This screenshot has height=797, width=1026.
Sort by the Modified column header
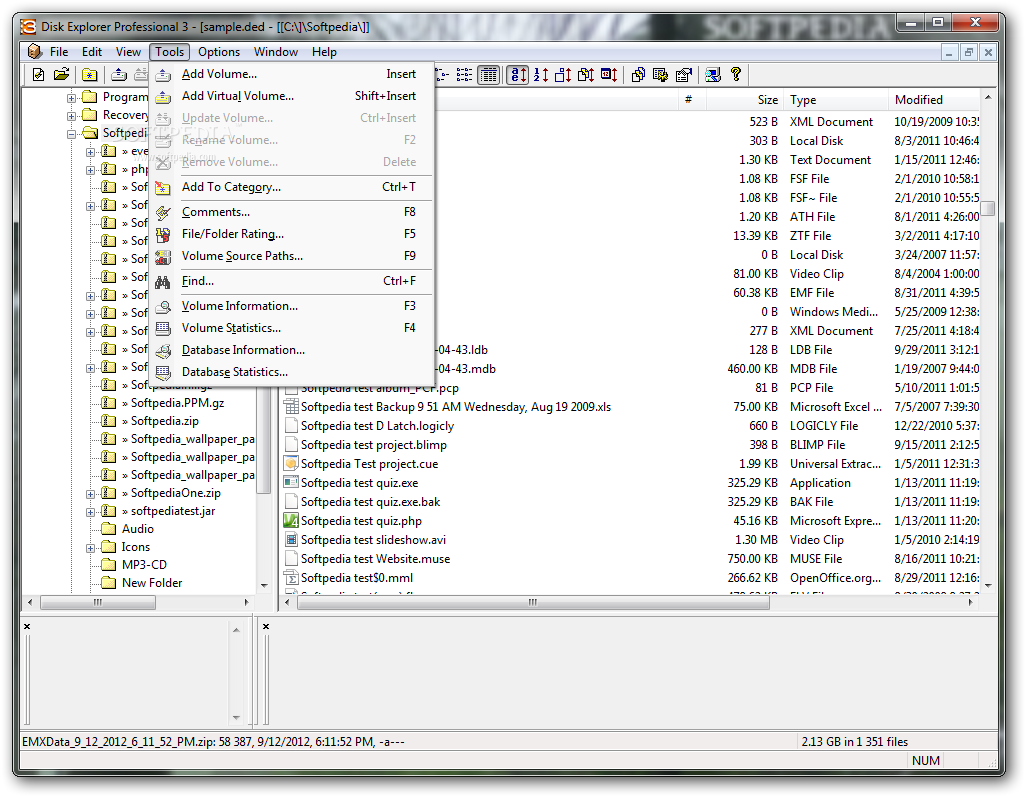point(934,100)
